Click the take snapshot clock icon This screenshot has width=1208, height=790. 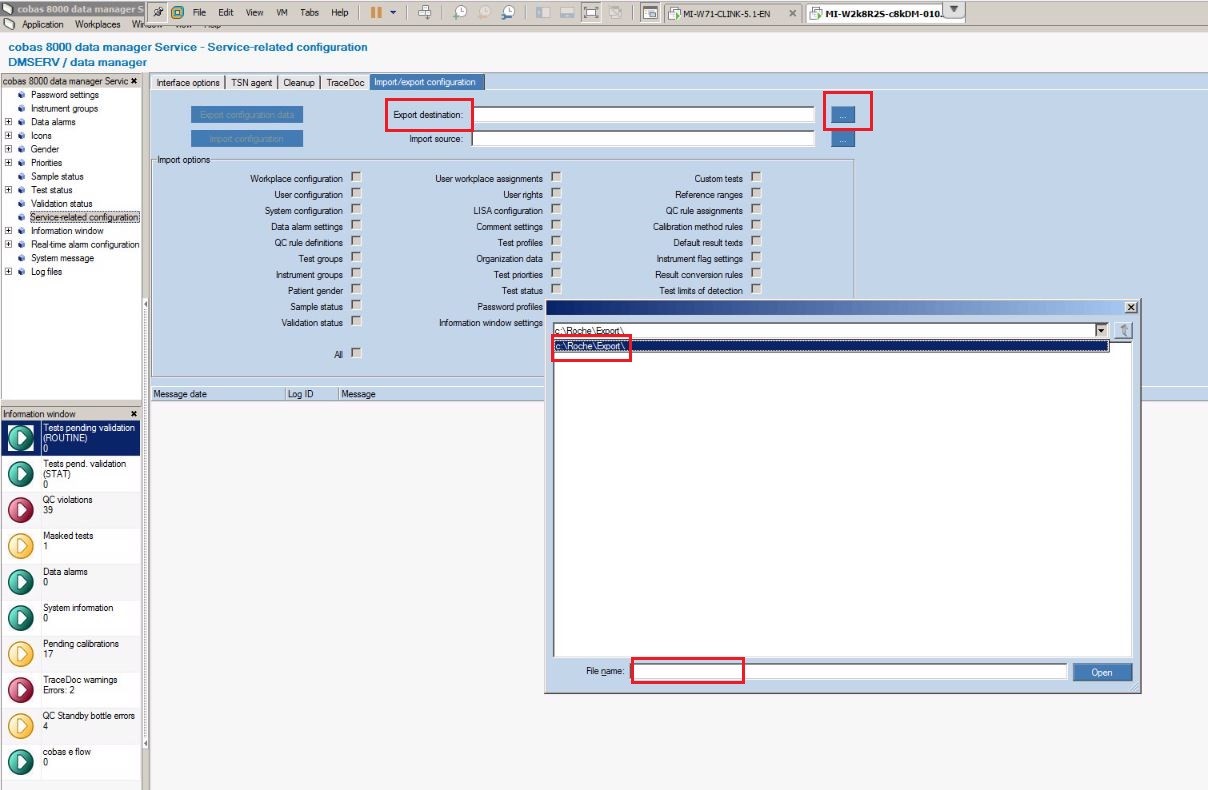coord(459,13)
